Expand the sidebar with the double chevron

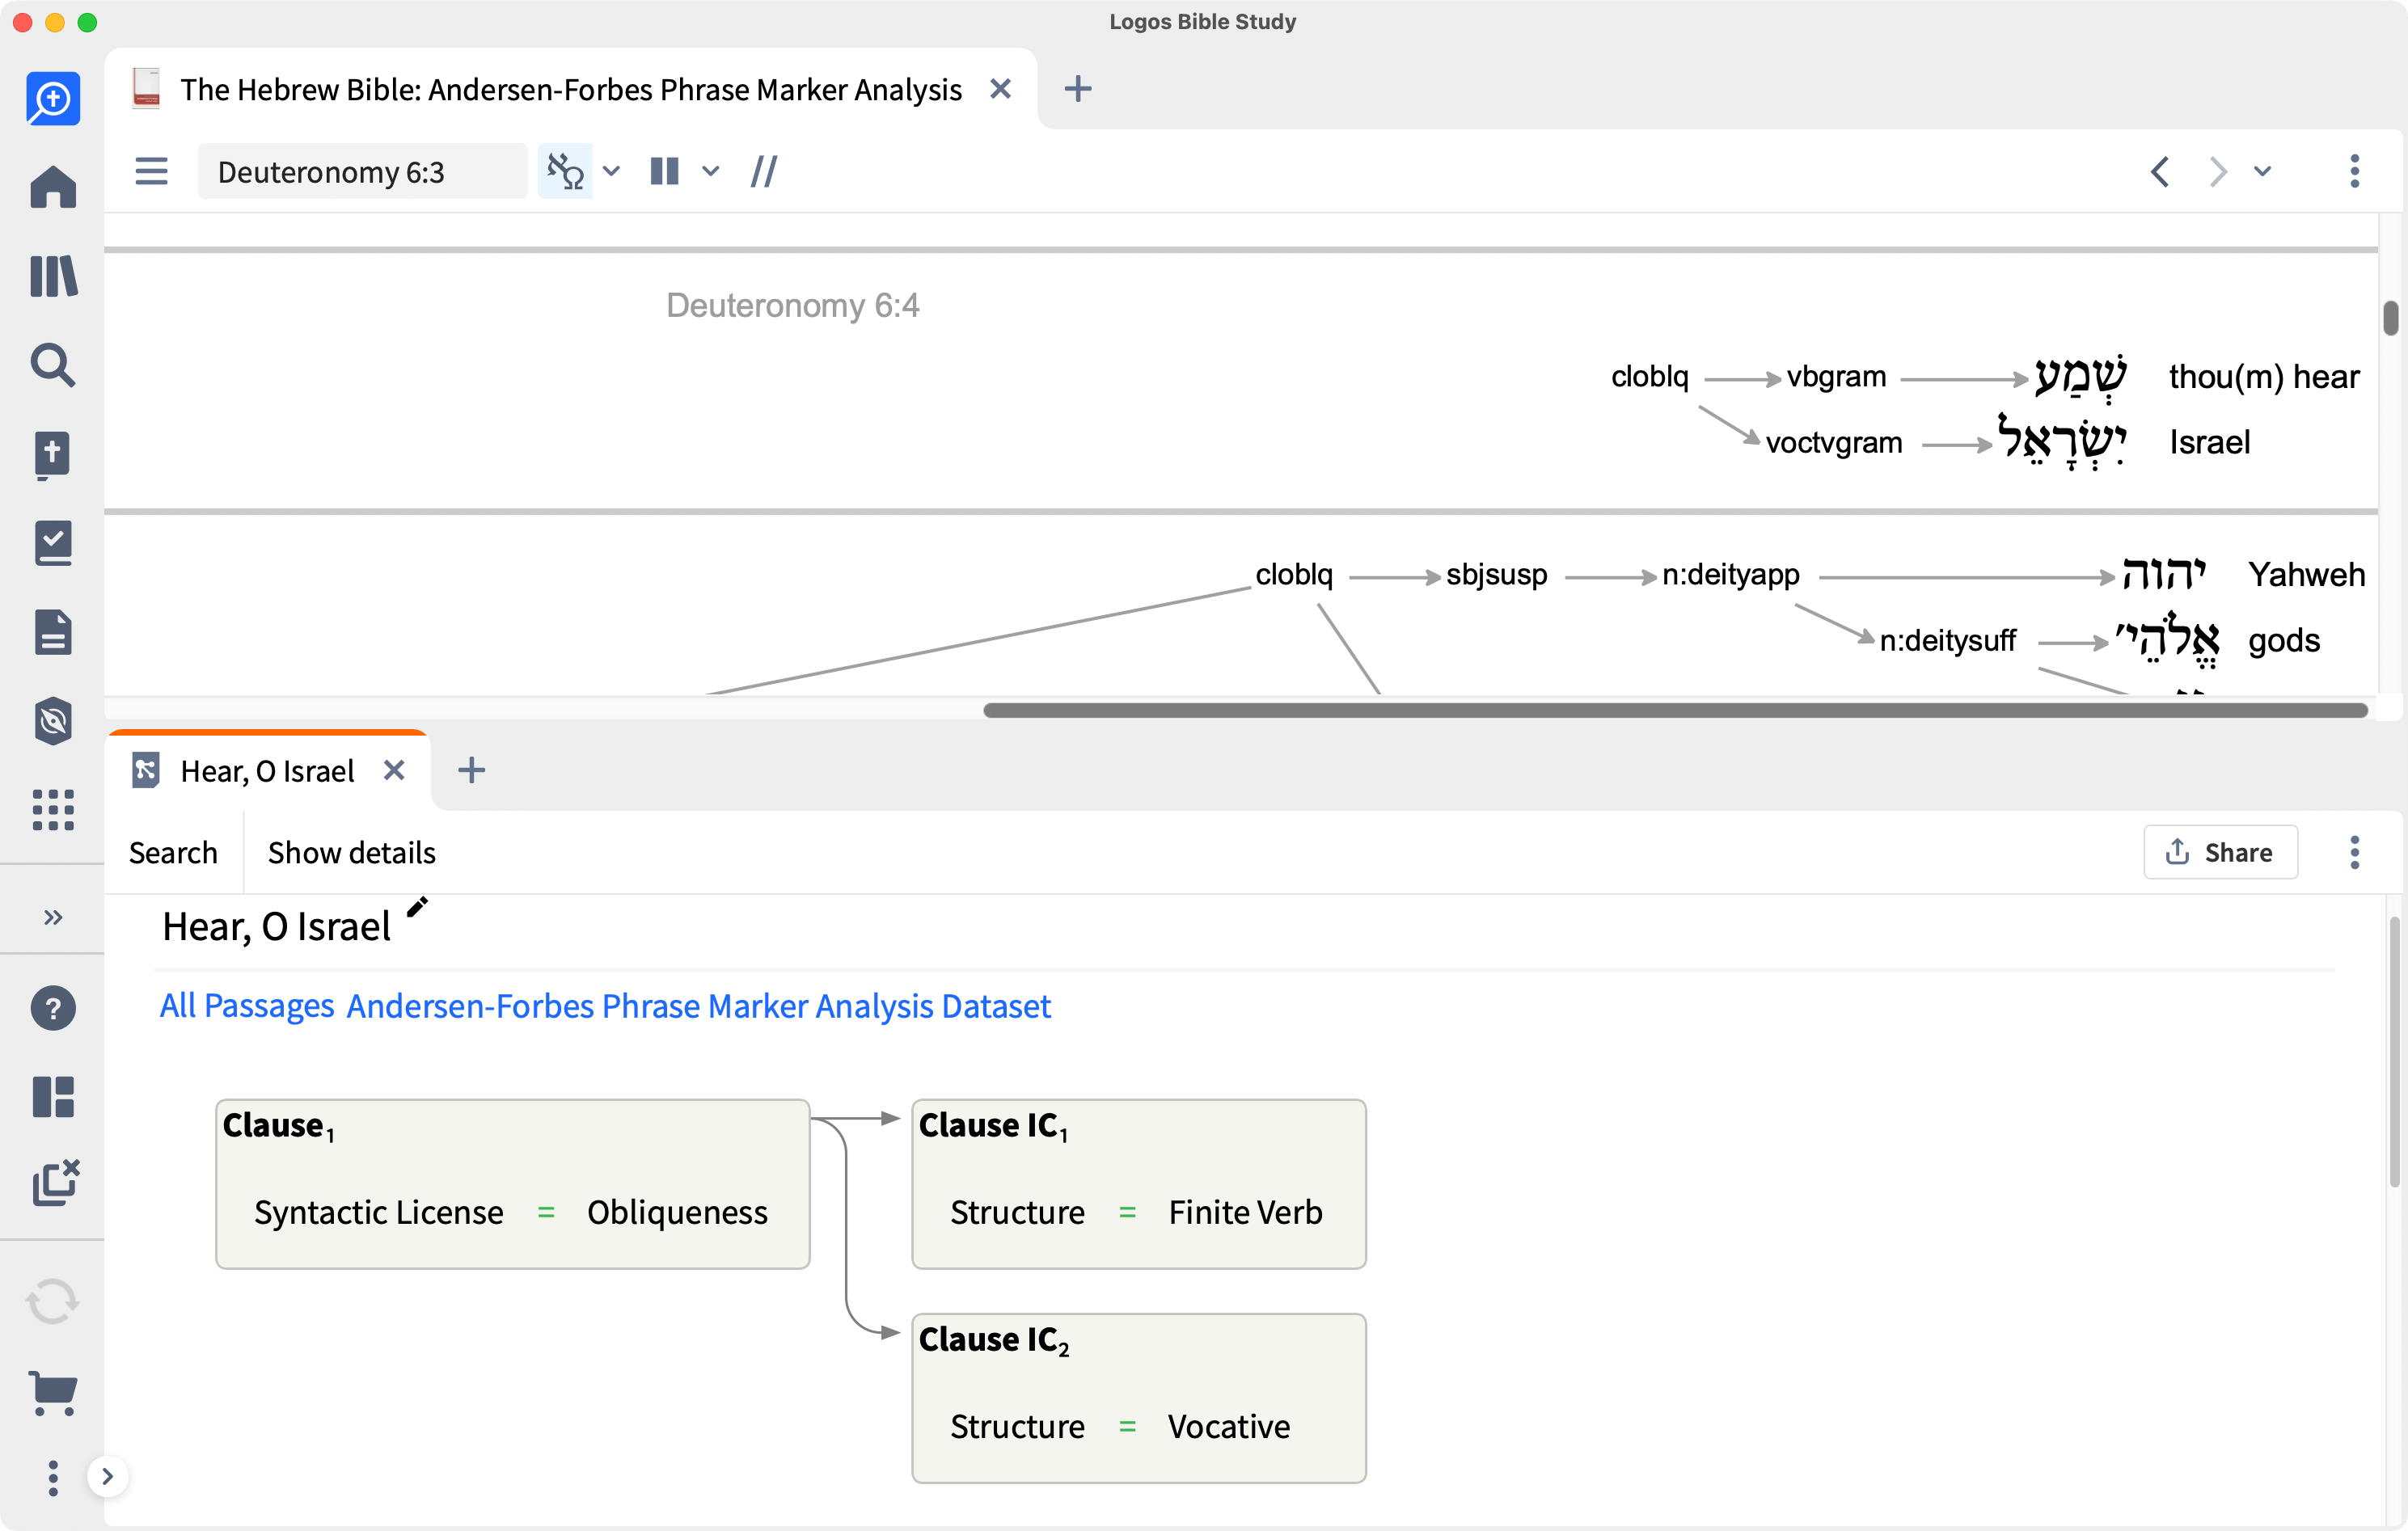click(x=53, y=917)
